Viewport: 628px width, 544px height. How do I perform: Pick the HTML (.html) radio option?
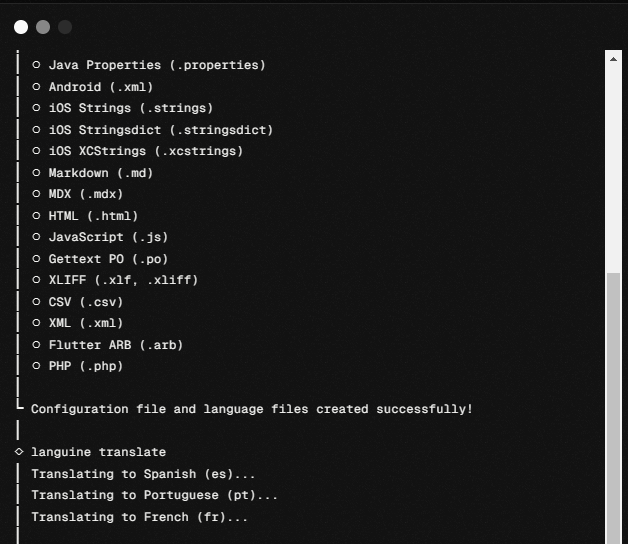pyautogui.click(x=37, y=216)
